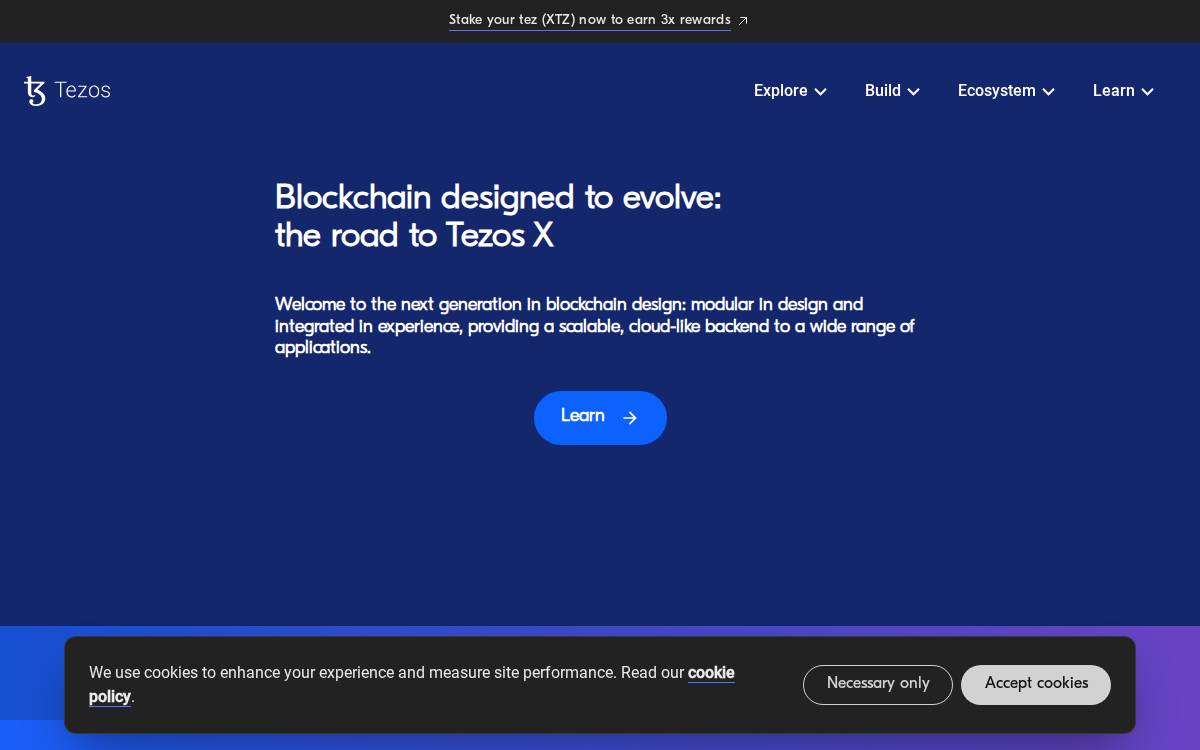Screen dimensions: 1200x750
Task: Expand the Learn navigation chevron arrow
Action: pos(1147,92)
